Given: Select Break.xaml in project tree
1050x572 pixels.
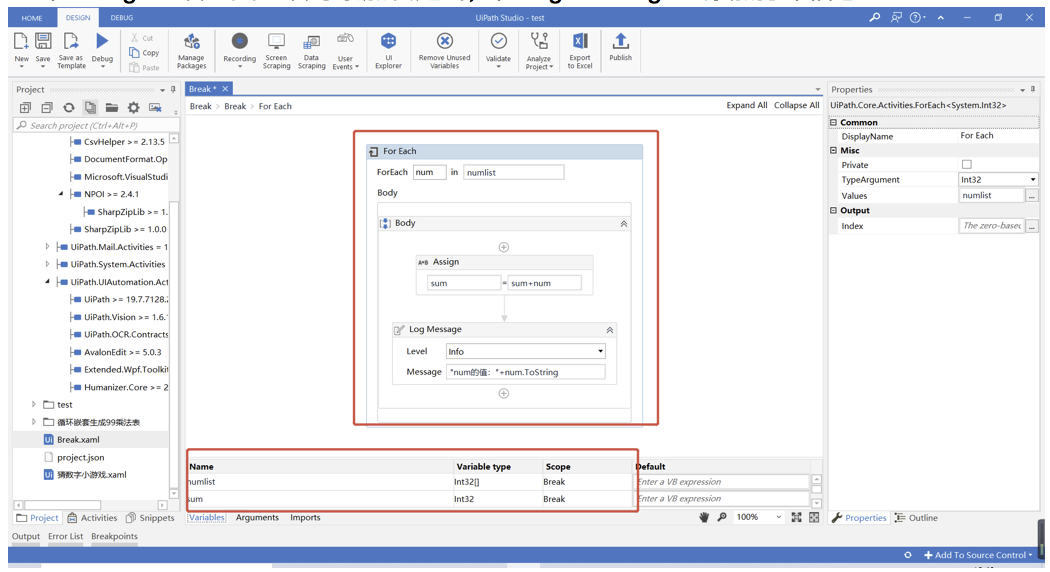Looking at the screenshot, I should [78, 439].
